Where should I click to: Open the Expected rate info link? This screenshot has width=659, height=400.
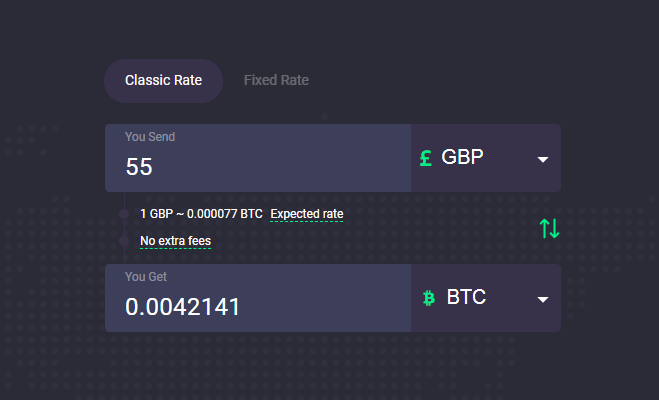click(x=306, y=214)
